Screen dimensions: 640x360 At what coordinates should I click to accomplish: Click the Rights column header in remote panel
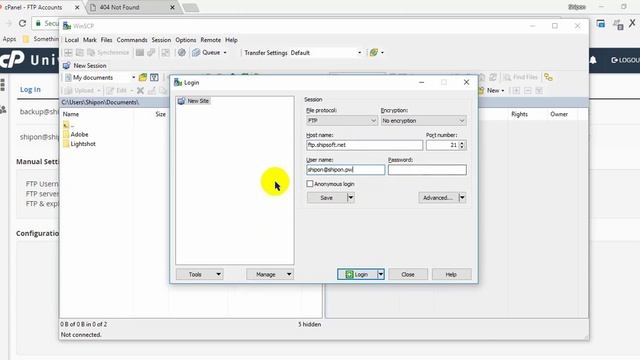519,114
